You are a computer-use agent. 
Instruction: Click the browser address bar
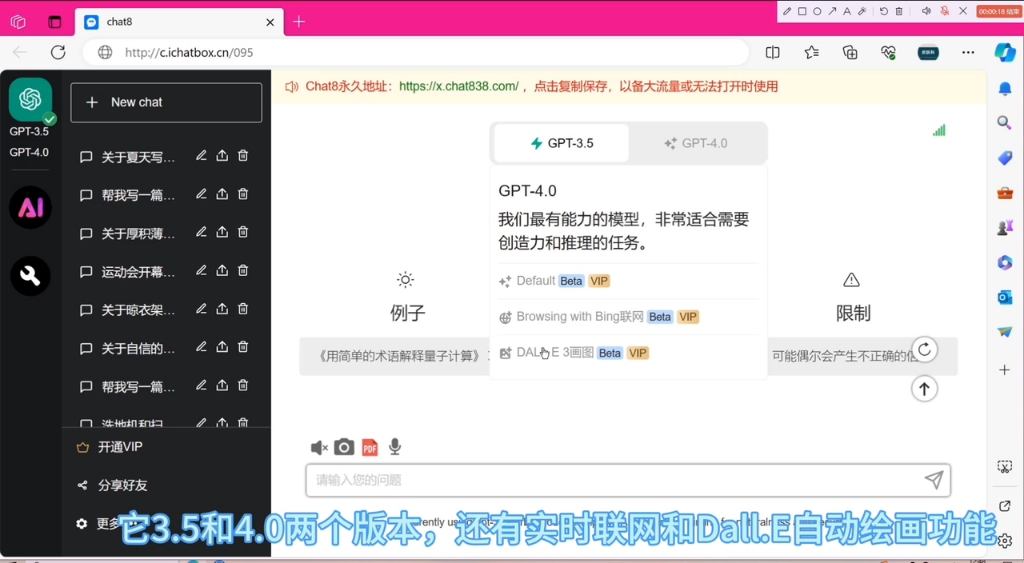(x=415, y=52)
